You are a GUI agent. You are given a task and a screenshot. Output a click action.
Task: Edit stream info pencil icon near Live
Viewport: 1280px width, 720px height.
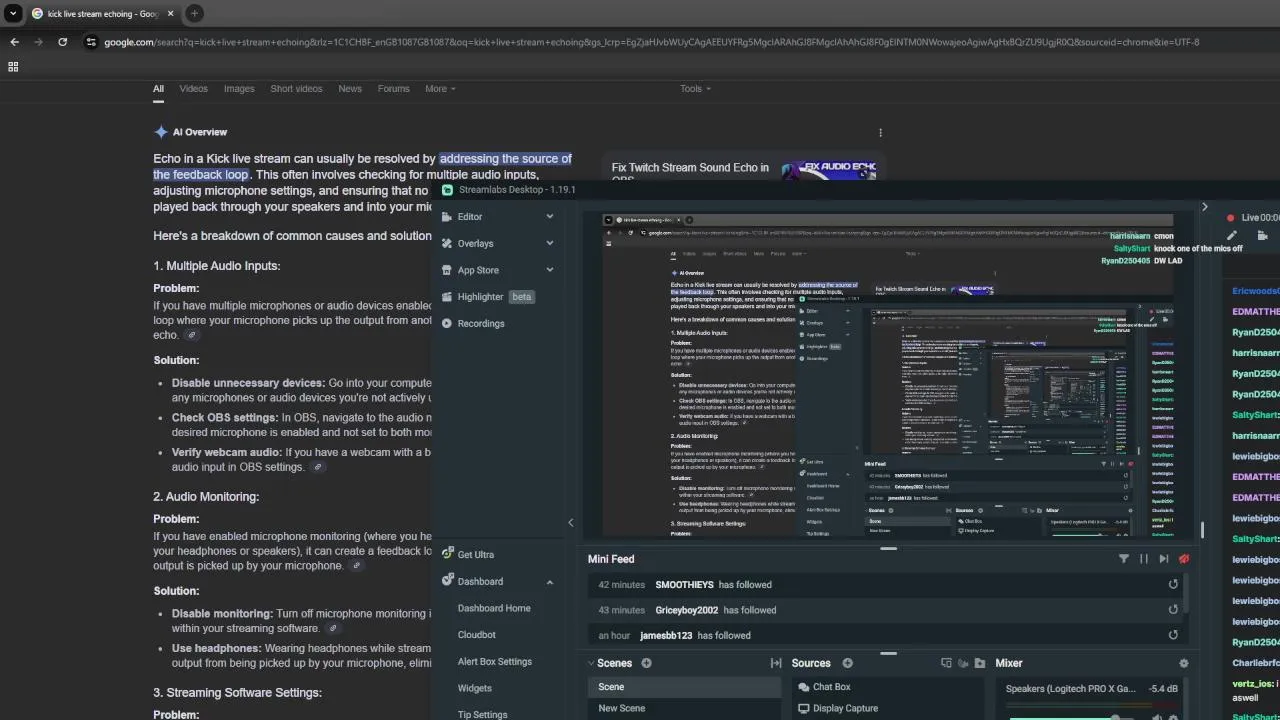[1232, 236]
